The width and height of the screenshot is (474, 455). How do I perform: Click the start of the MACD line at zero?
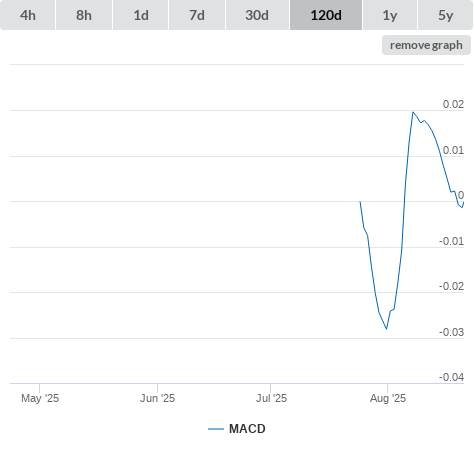tap(360, 202)
